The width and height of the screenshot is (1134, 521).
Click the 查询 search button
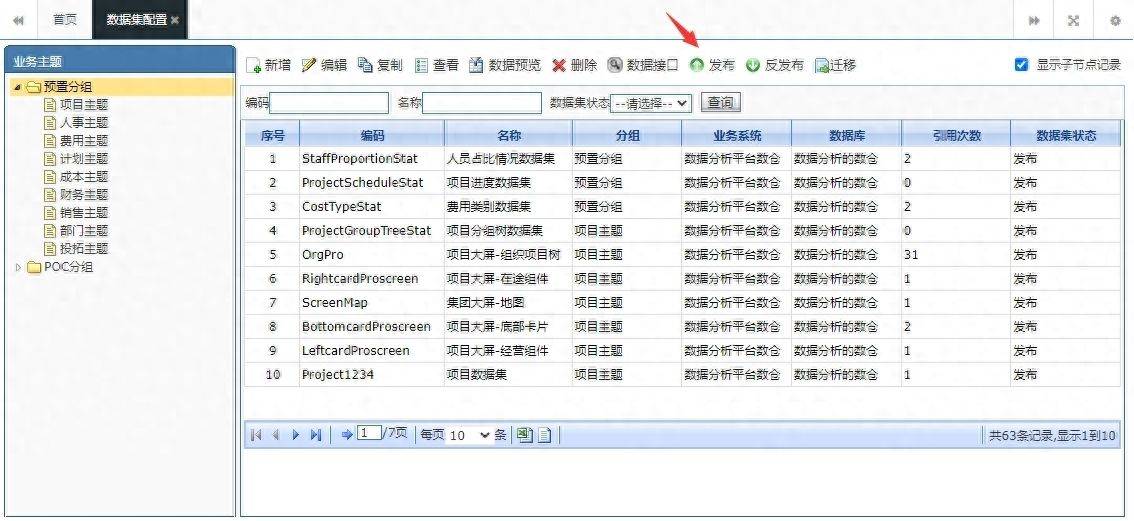(720, 103)
